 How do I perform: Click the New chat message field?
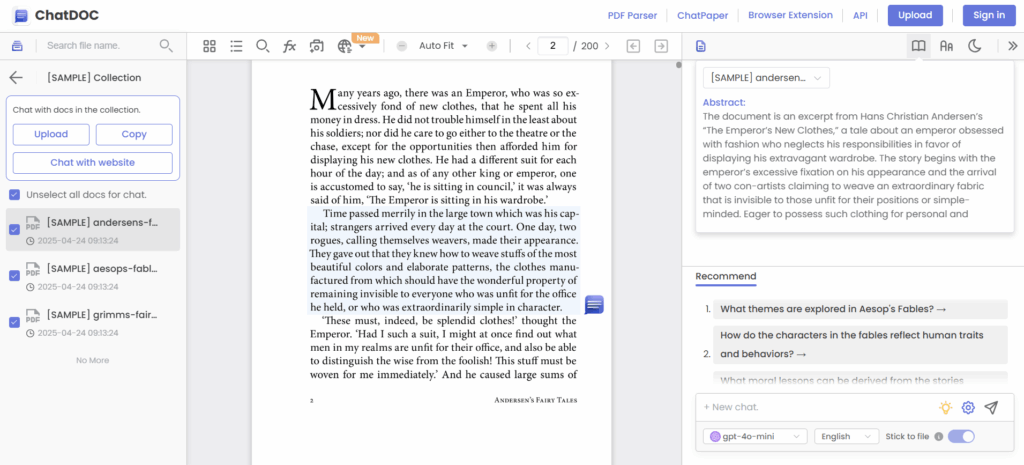point(816,408)
